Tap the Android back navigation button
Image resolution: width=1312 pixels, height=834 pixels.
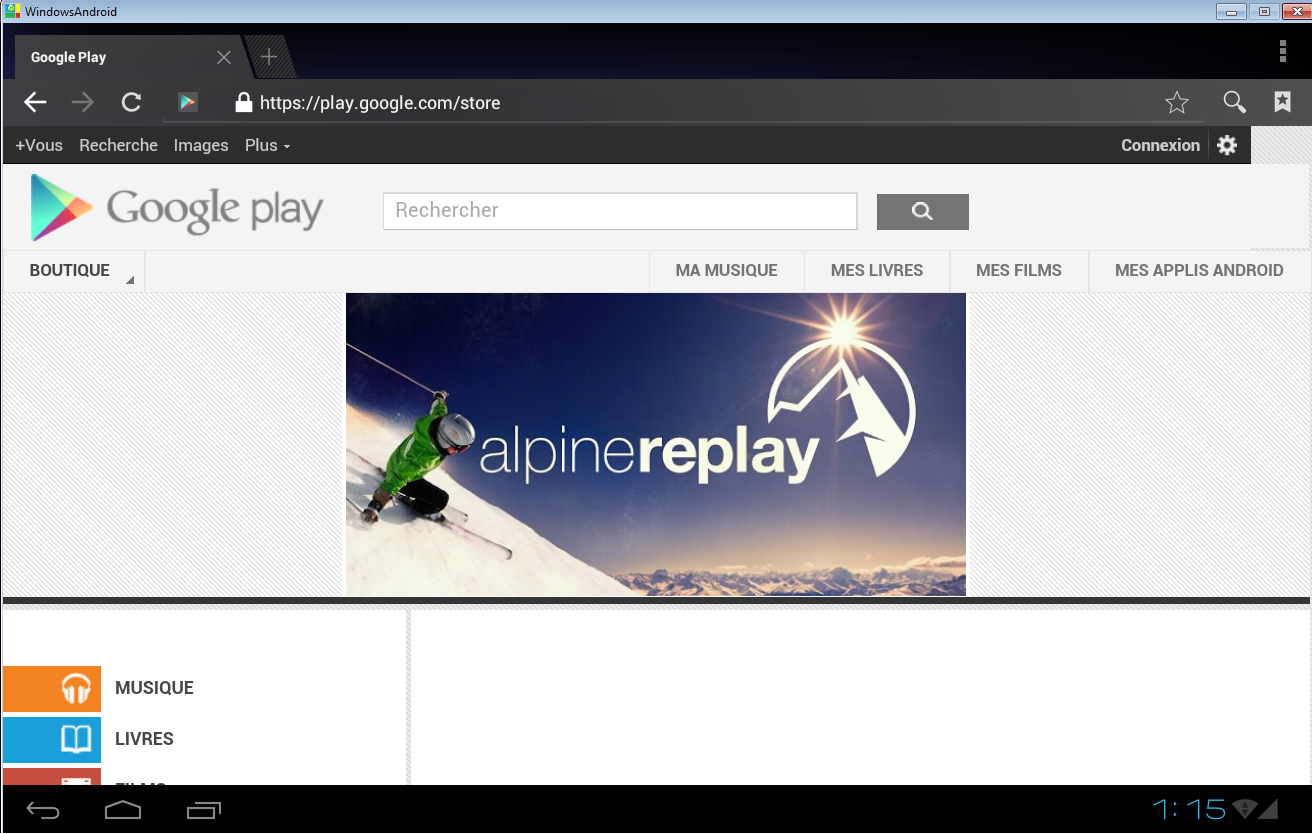(43, 810)
